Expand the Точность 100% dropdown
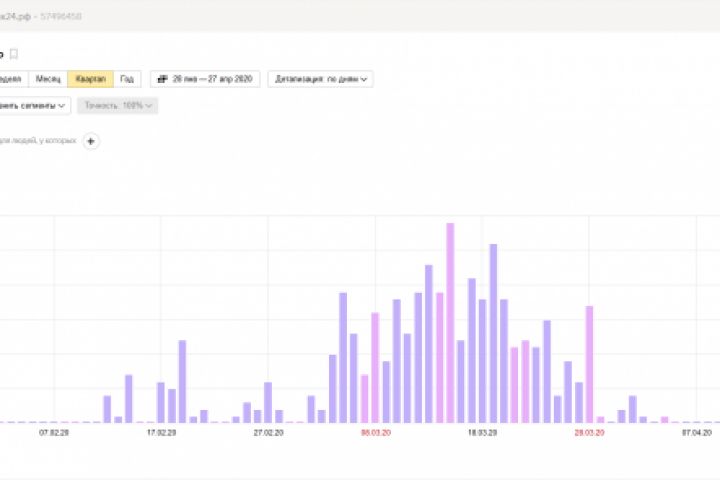The image size is (720, 480). 118,106
